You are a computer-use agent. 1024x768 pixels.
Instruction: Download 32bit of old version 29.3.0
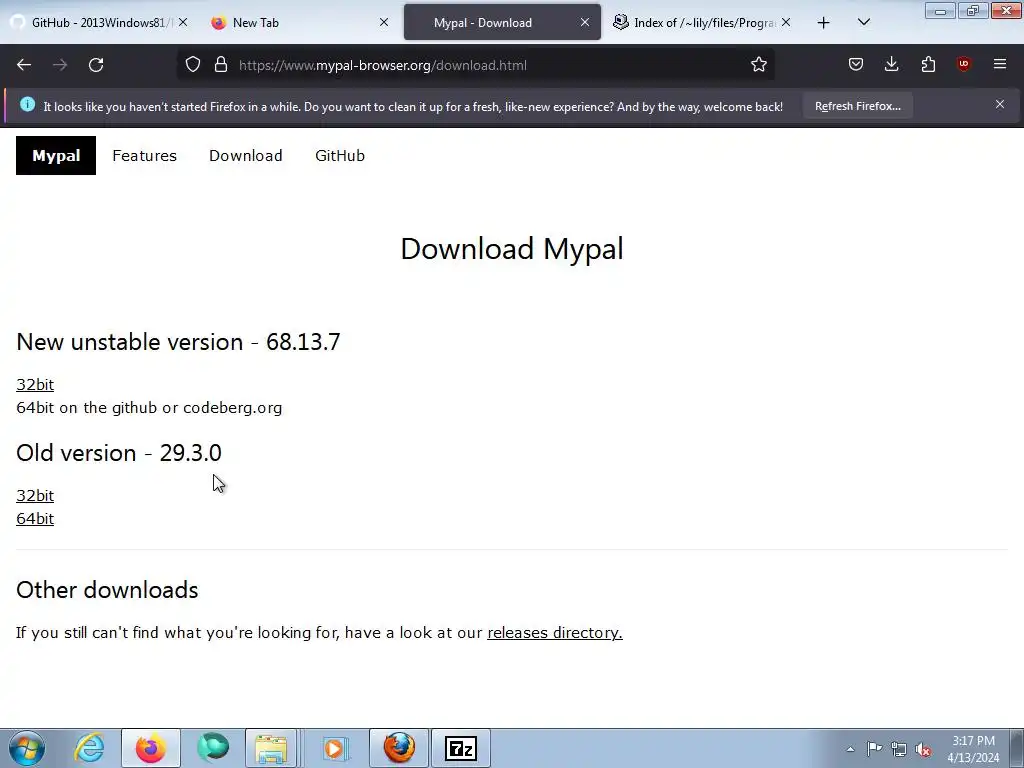35,496
